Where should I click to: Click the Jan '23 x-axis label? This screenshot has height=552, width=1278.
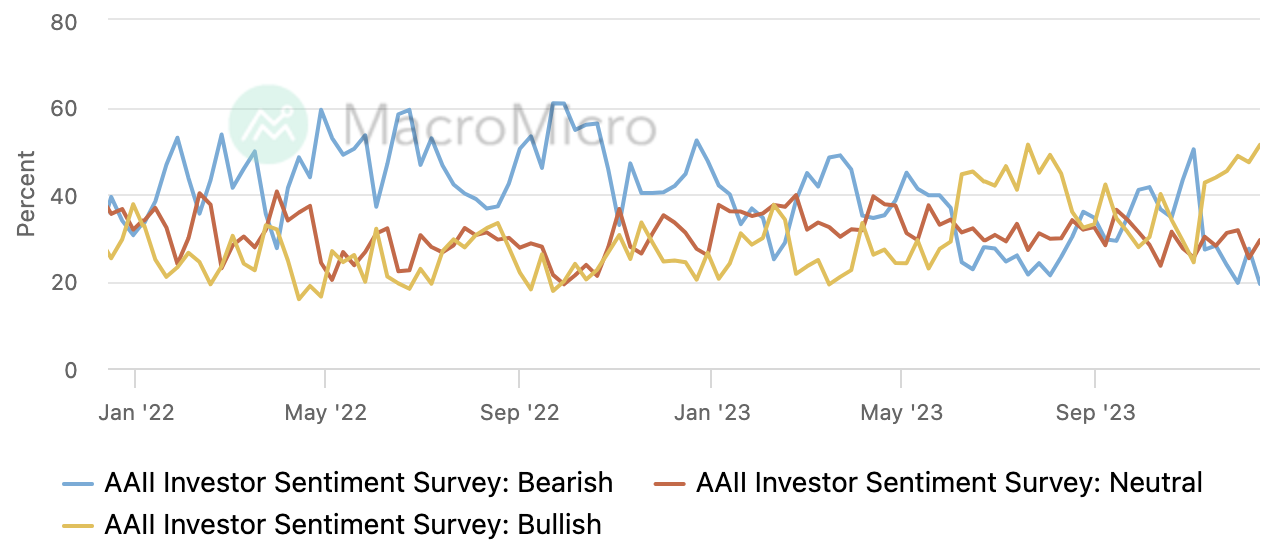(710, 412)
